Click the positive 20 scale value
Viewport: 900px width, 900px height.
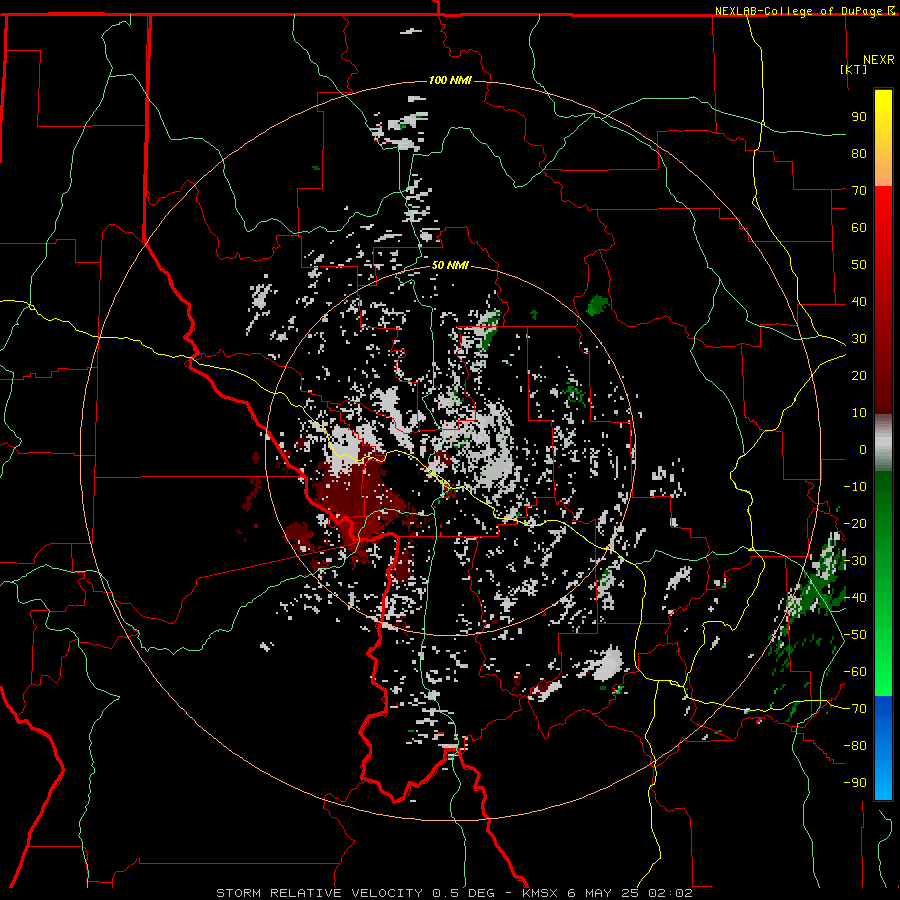coord(859,376)
